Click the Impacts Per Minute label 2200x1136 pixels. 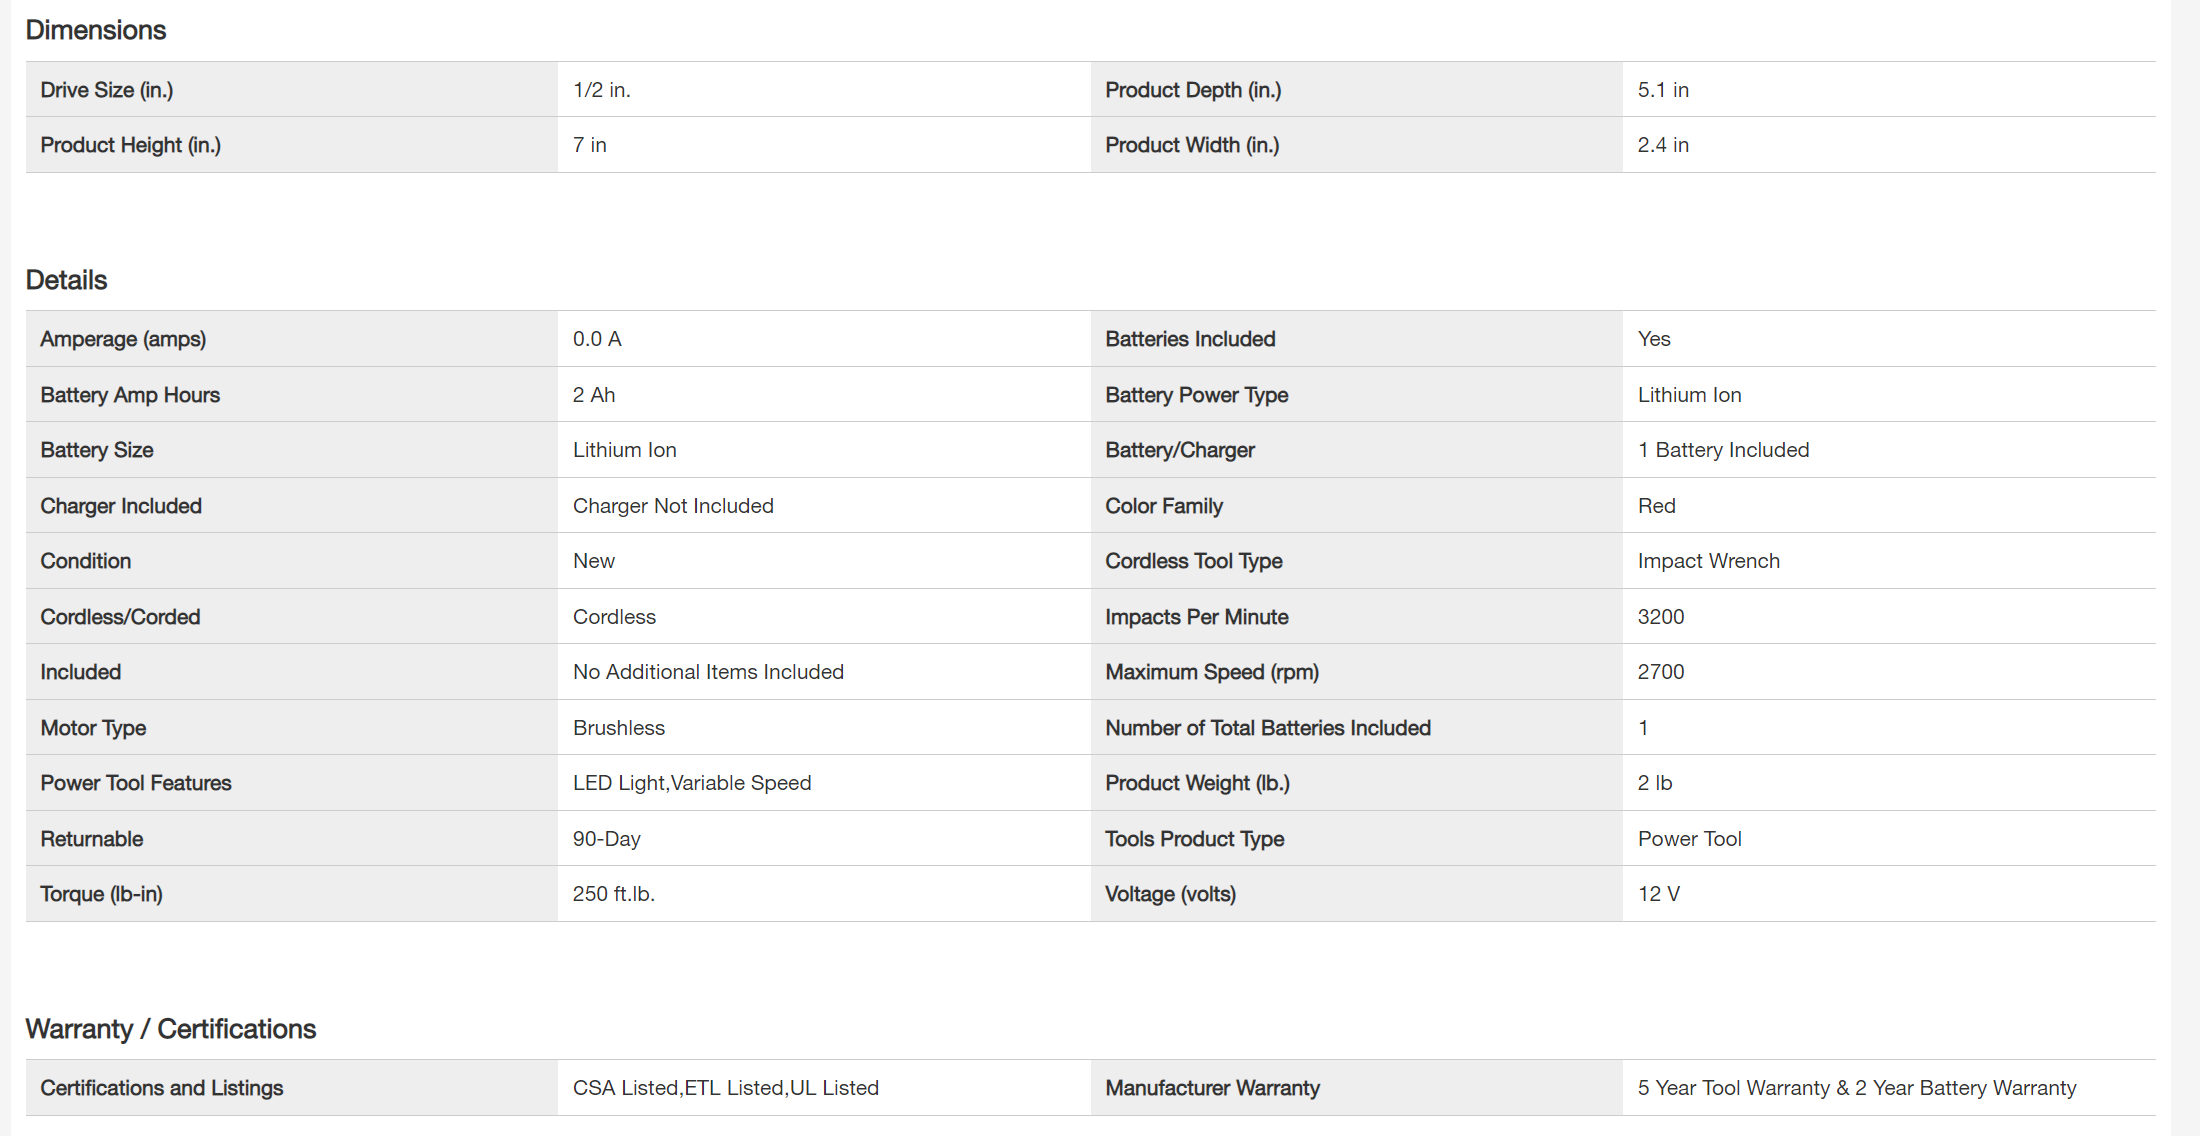click(x=1196, y=617)
